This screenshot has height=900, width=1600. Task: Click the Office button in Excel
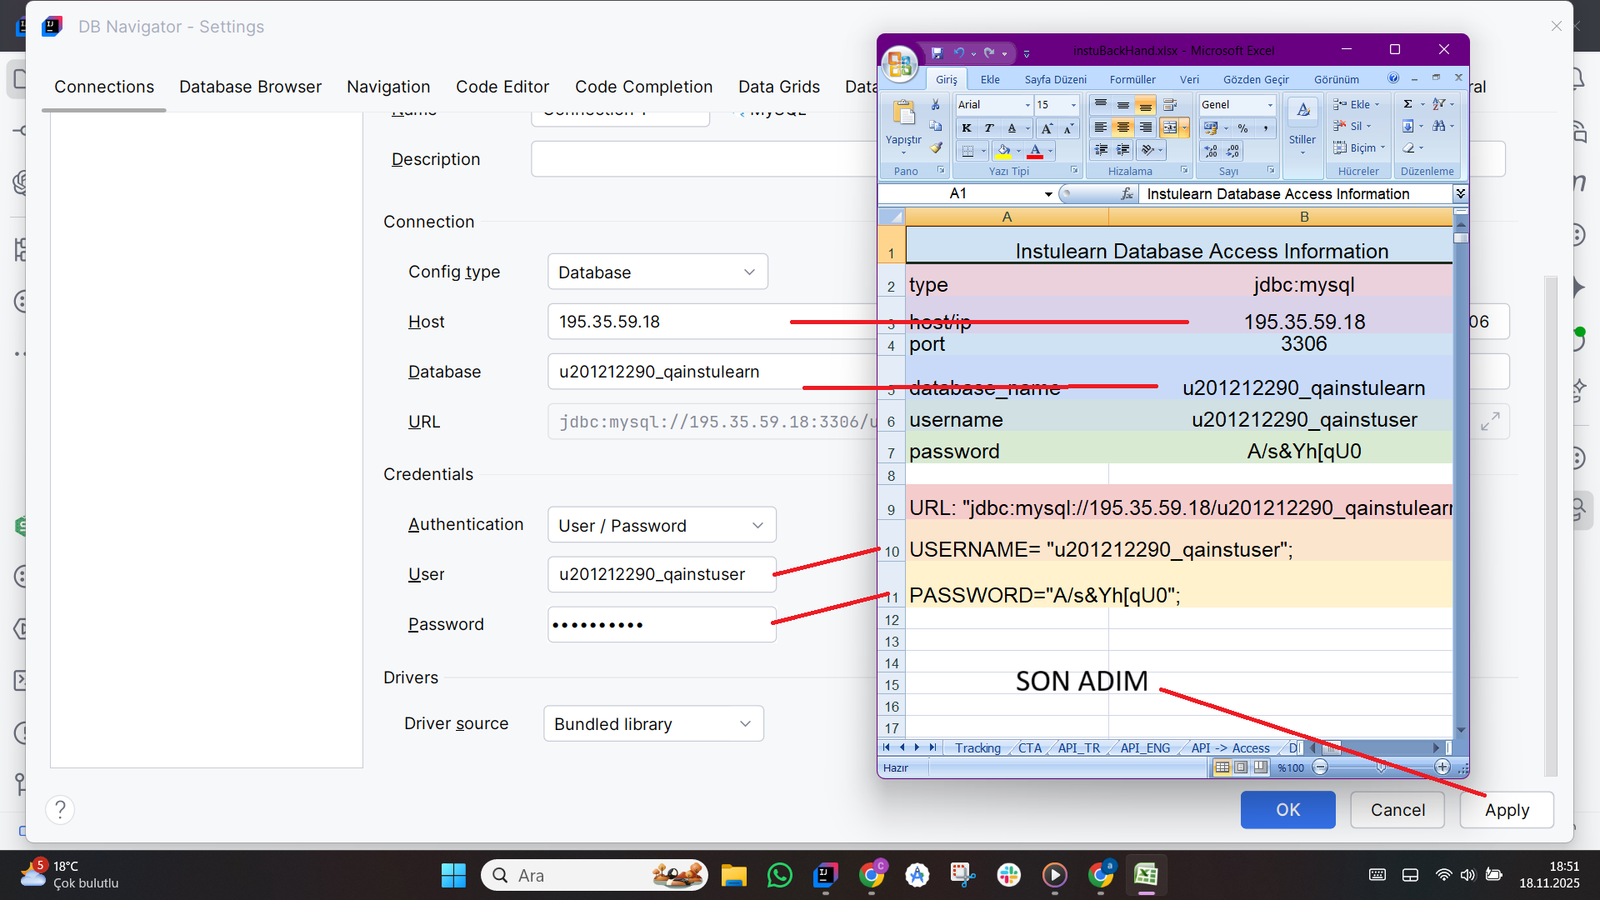pyautogui.click(x=899, y=65)
